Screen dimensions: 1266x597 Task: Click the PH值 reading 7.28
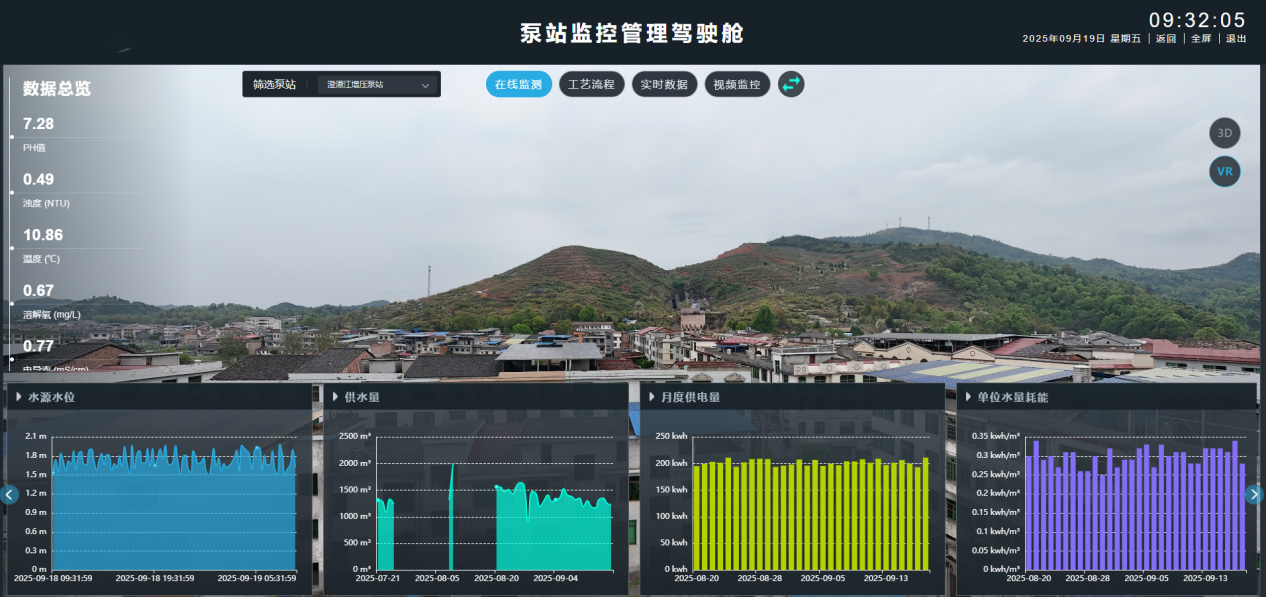pos(39,124)
